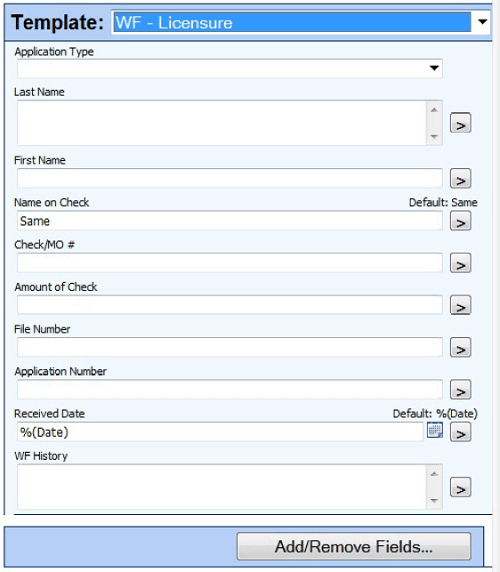The height and width of the screenshot is (572, 500).
Task: Click the arrow button beside File Number
Action: tap(460, 347)
